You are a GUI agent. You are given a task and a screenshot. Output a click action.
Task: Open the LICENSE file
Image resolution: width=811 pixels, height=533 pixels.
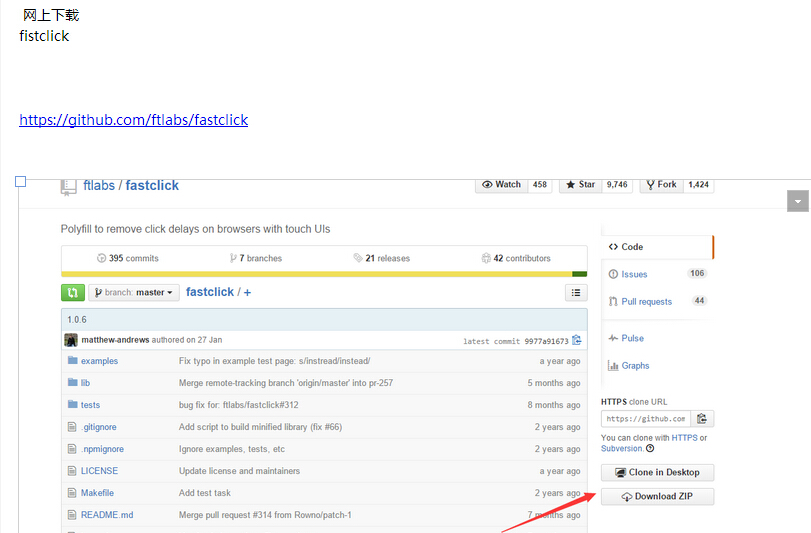pyautogui.click(x=99, y=471)
